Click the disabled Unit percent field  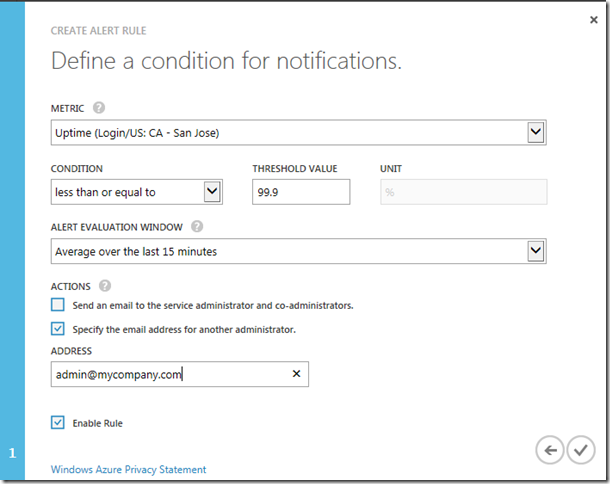[463, 192]
